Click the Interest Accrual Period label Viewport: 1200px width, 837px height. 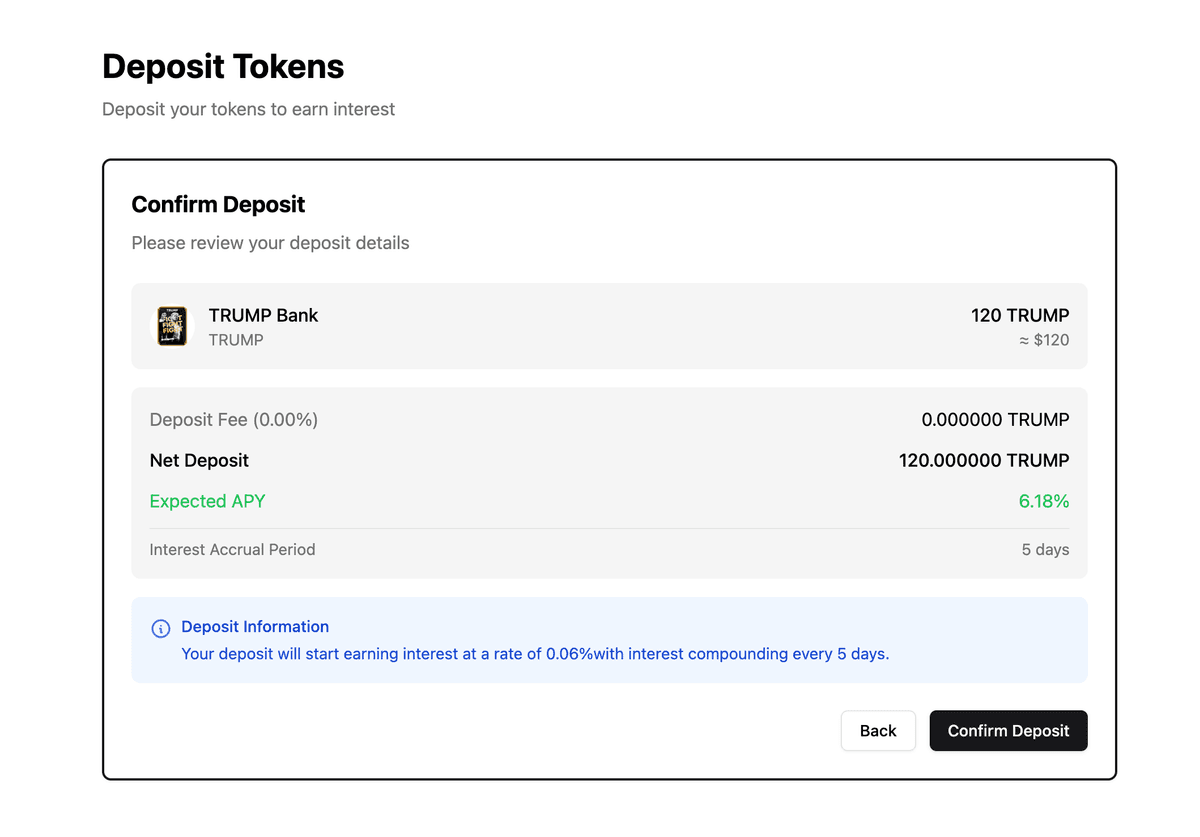pos(232,550)
